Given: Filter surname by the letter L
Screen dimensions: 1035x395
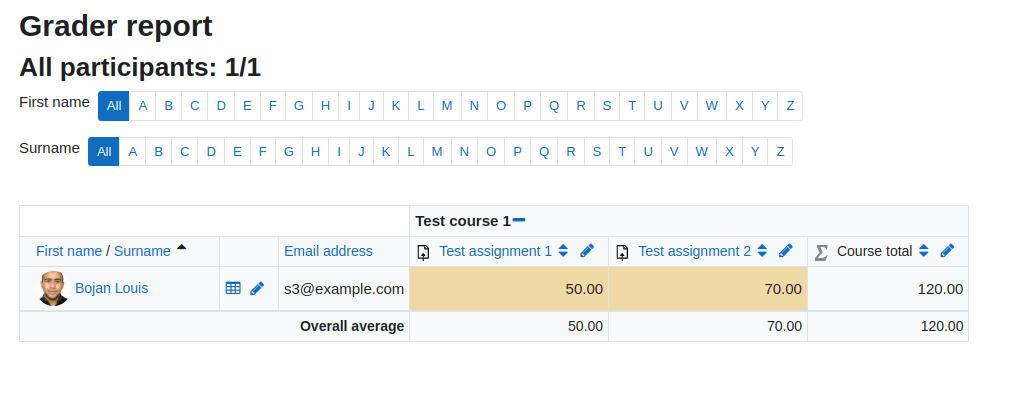Looking at the screenshot, I should click(411, 151).
